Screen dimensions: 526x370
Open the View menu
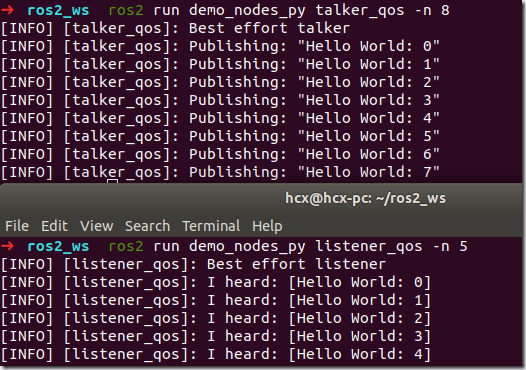click(97, 226)
